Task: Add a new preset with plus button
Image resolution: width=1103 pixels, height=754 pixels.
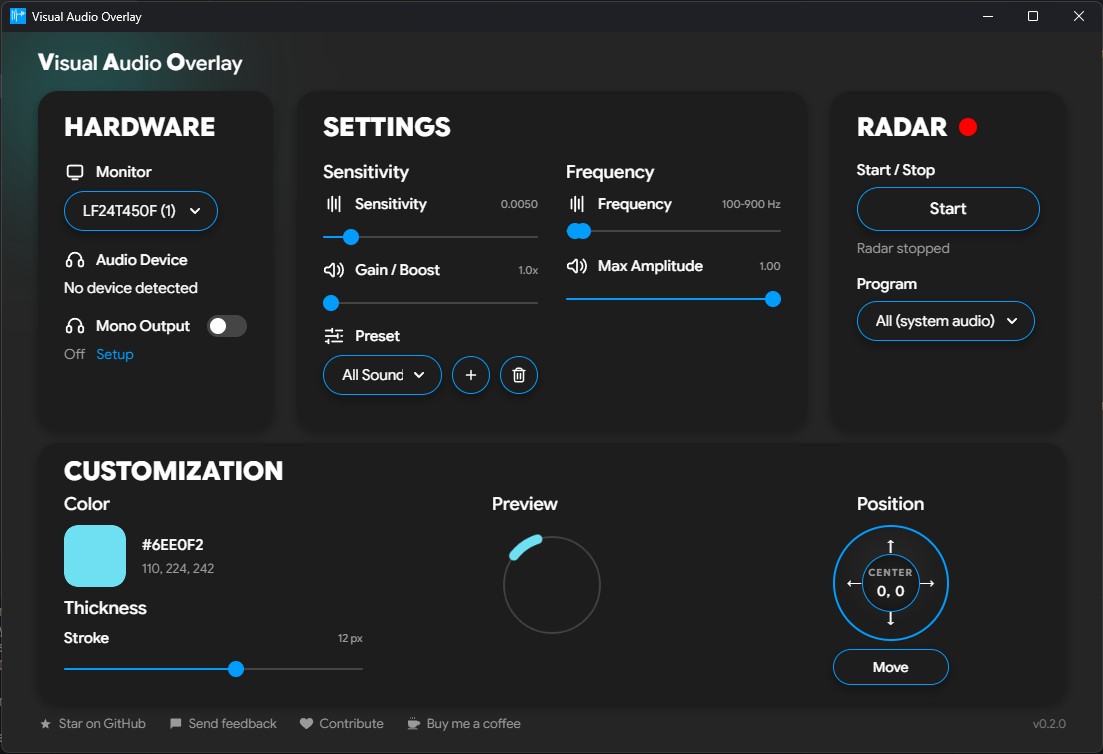Action: tap(471, 375)
